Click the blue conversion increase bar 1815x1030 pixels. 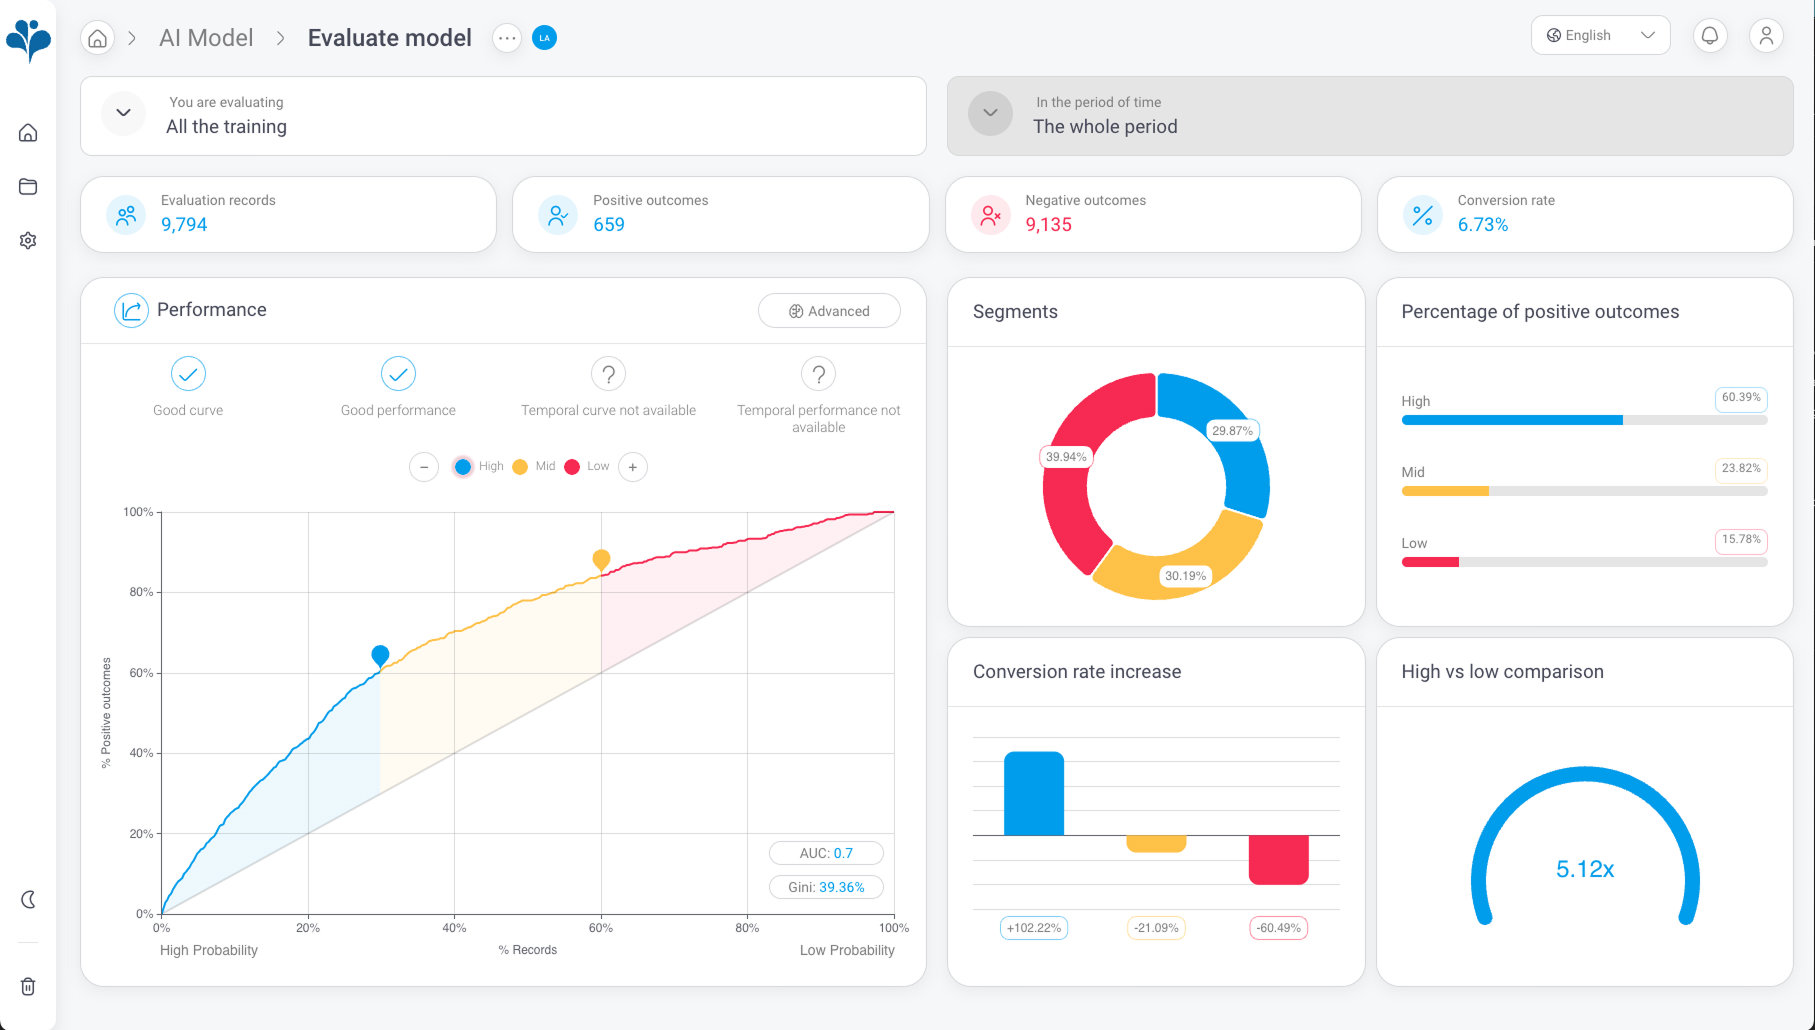point(1034,793)
